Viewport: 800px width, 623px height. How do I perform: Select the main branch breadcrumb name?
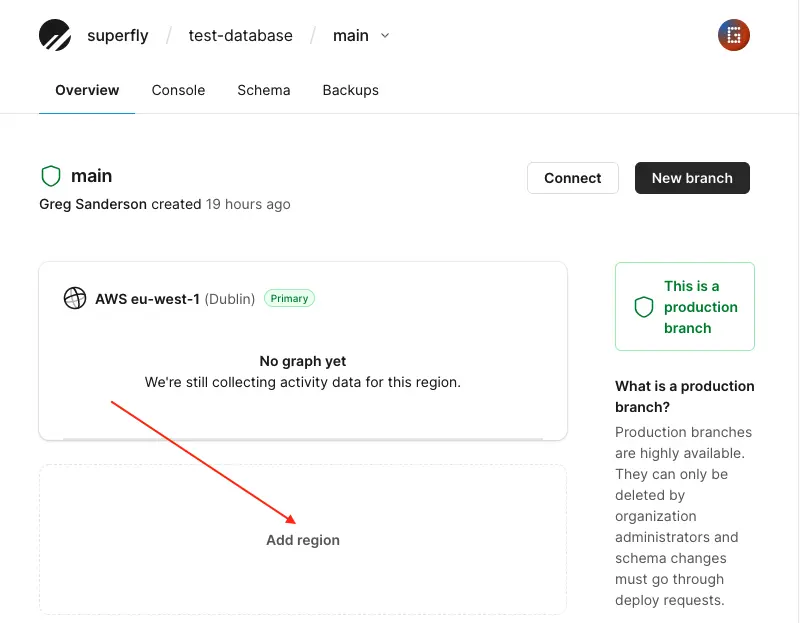pos(351,36)
